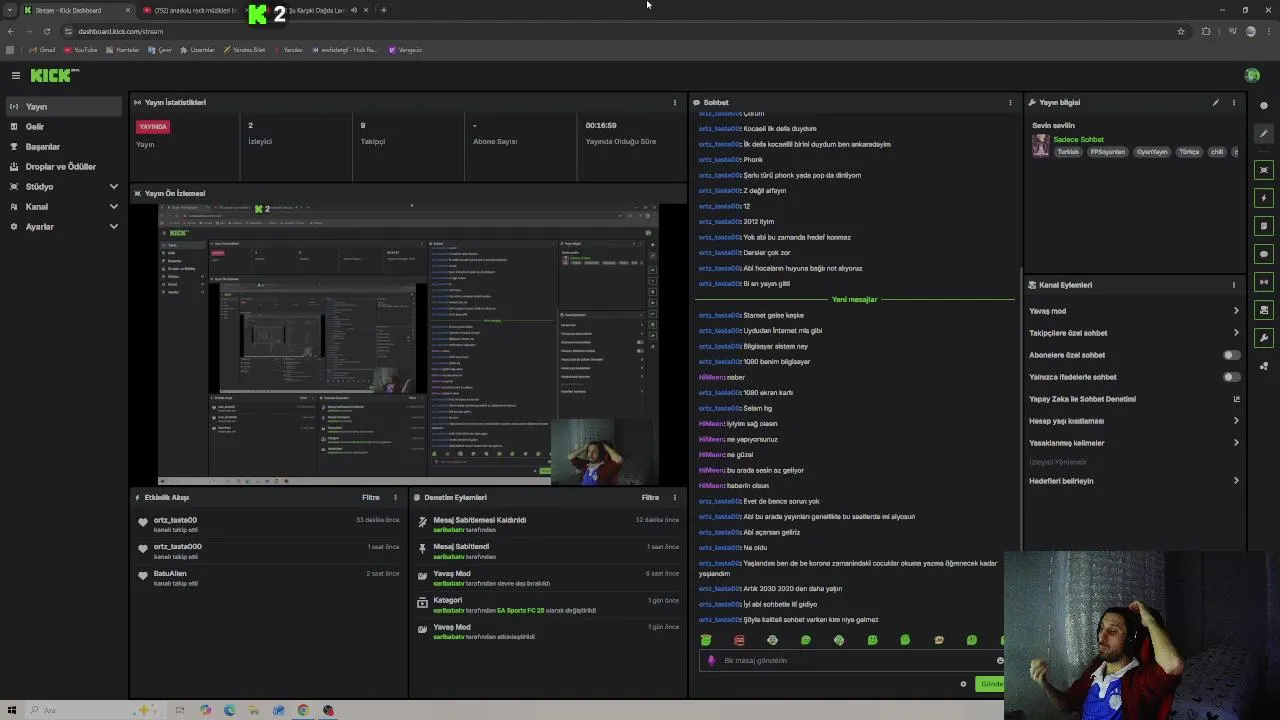The width and height of the screenshot is (1280, 720).
Task: Open the user avatar menu at top right
Action: click(1252, 75)
